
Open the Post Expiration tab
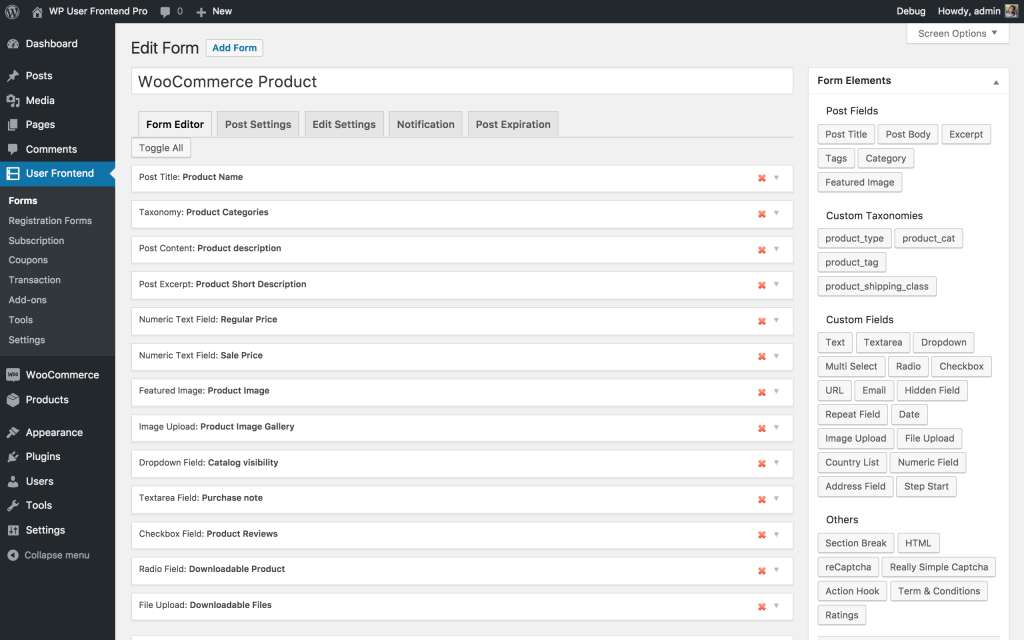(x=513, y=124)
